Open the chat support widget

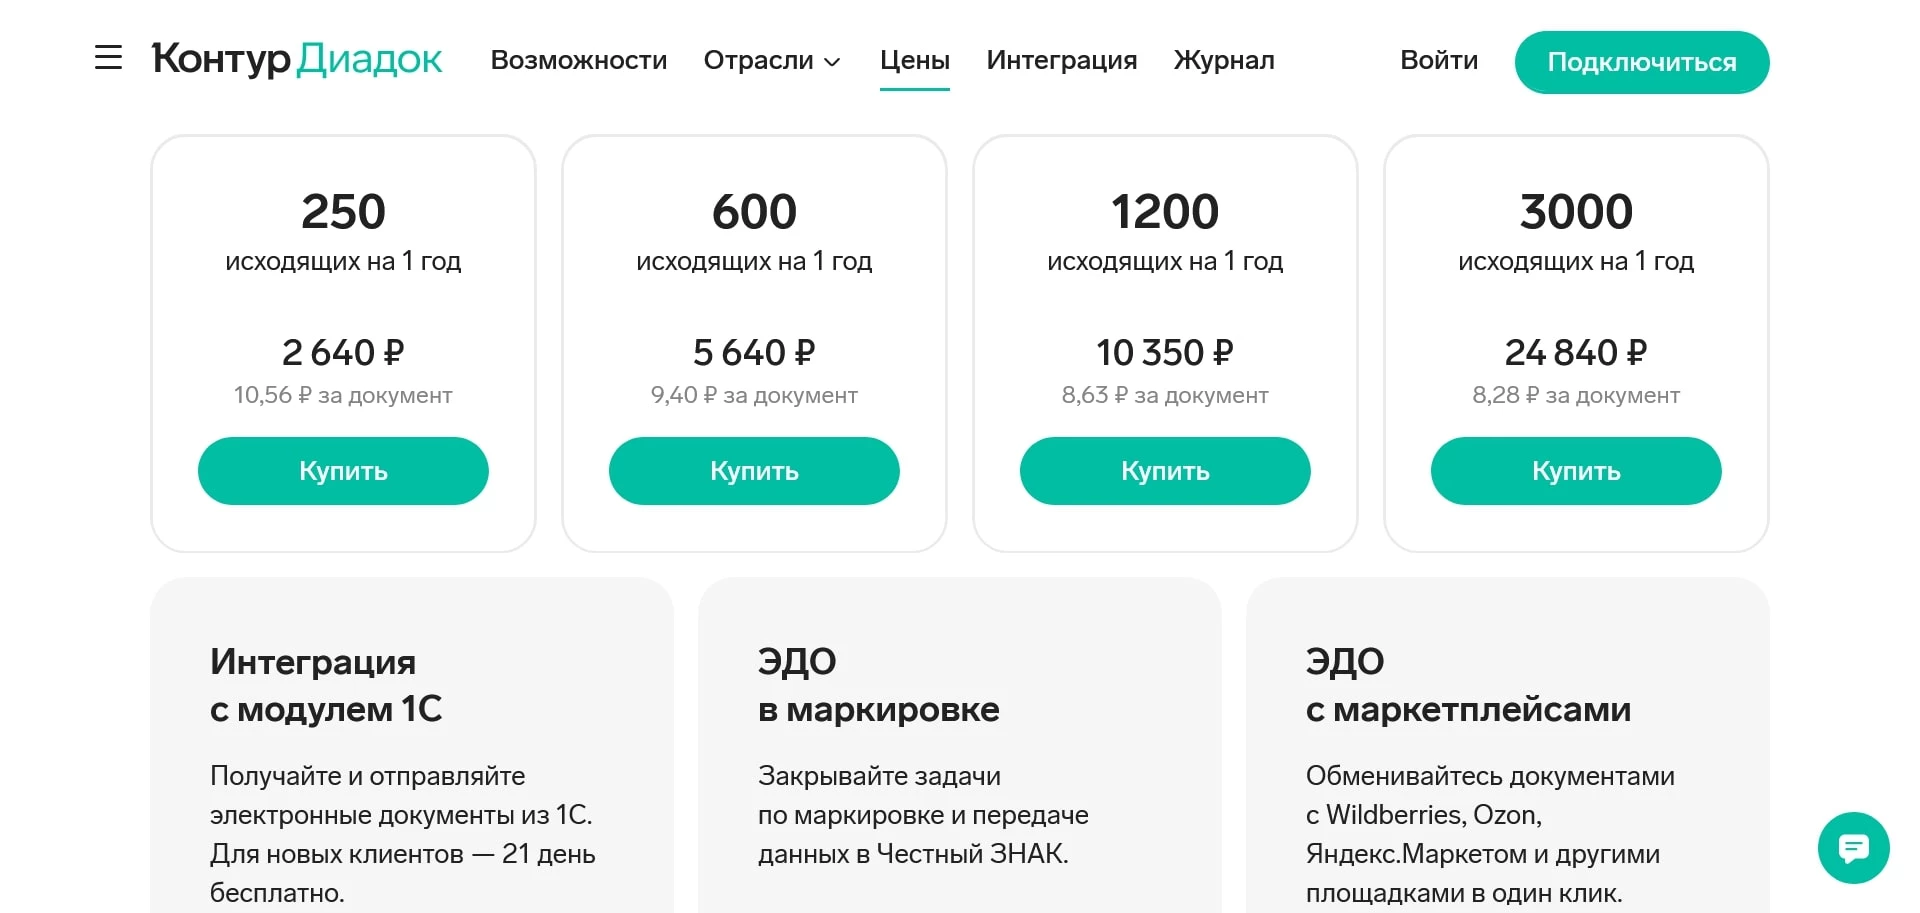(1853, 848)
